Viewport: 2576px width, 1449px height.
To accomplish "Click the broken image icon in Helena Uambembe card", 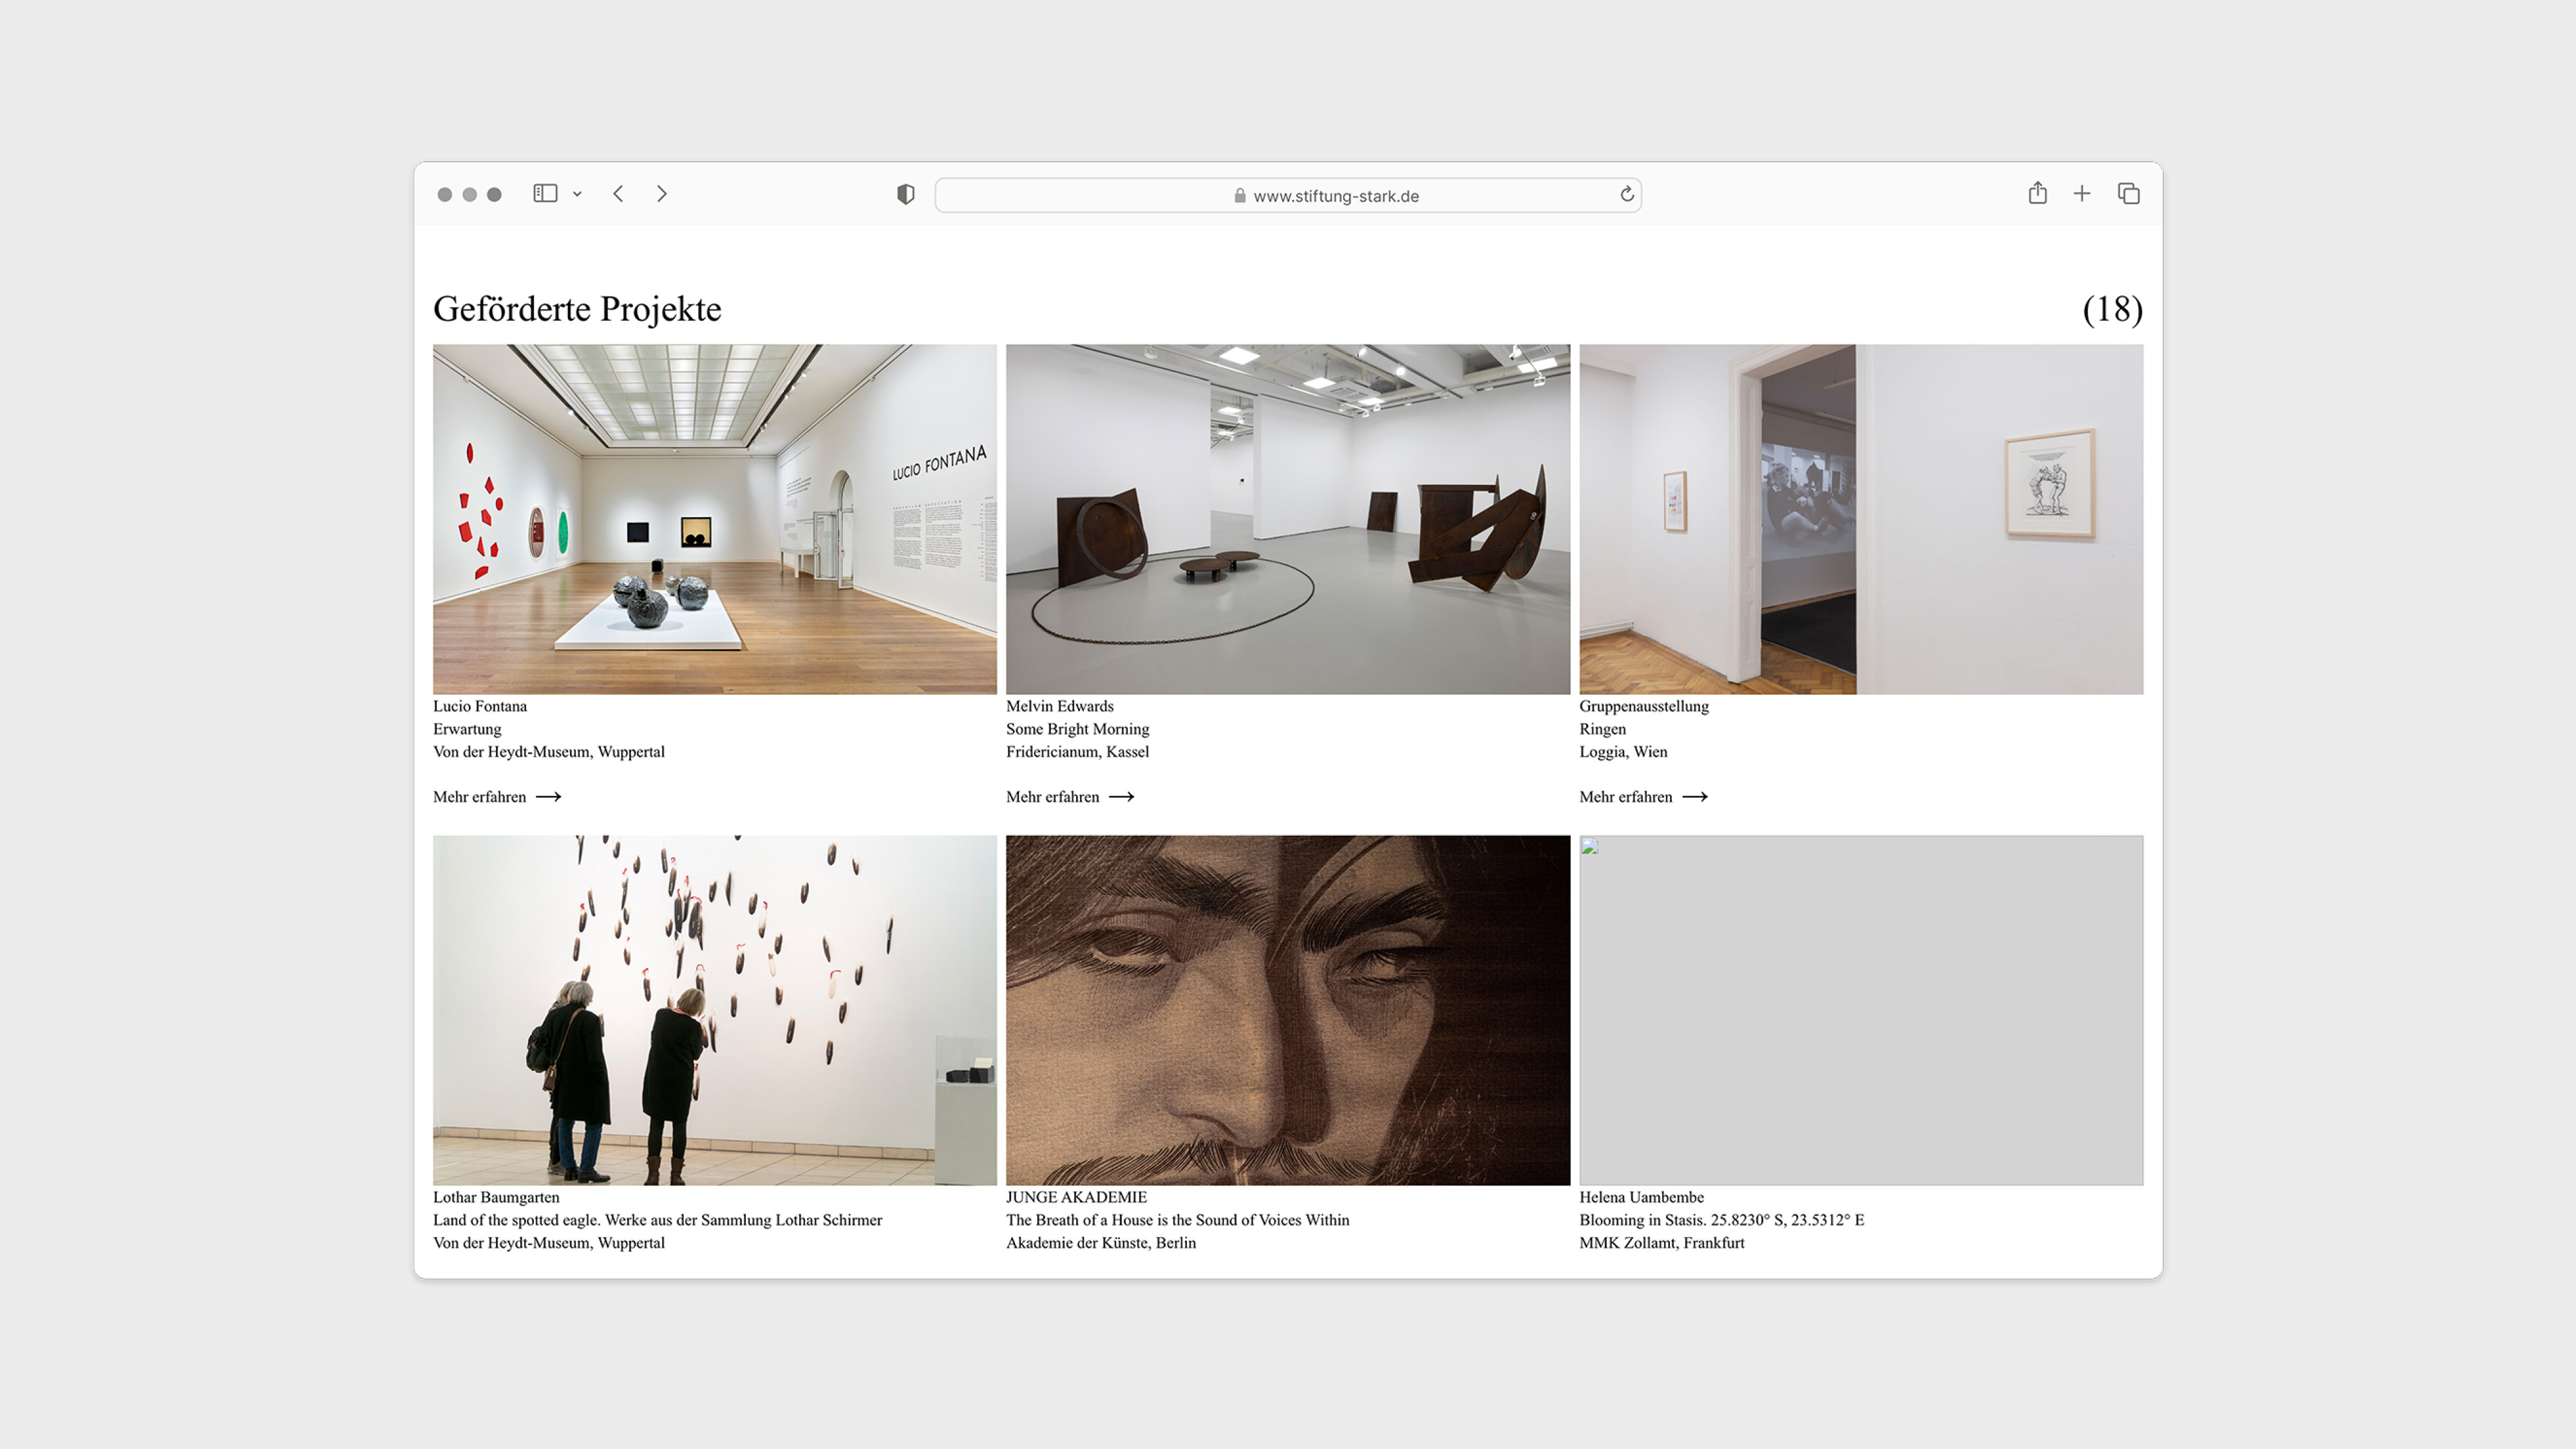I will pyautogui.click(x=1590, y=847).
